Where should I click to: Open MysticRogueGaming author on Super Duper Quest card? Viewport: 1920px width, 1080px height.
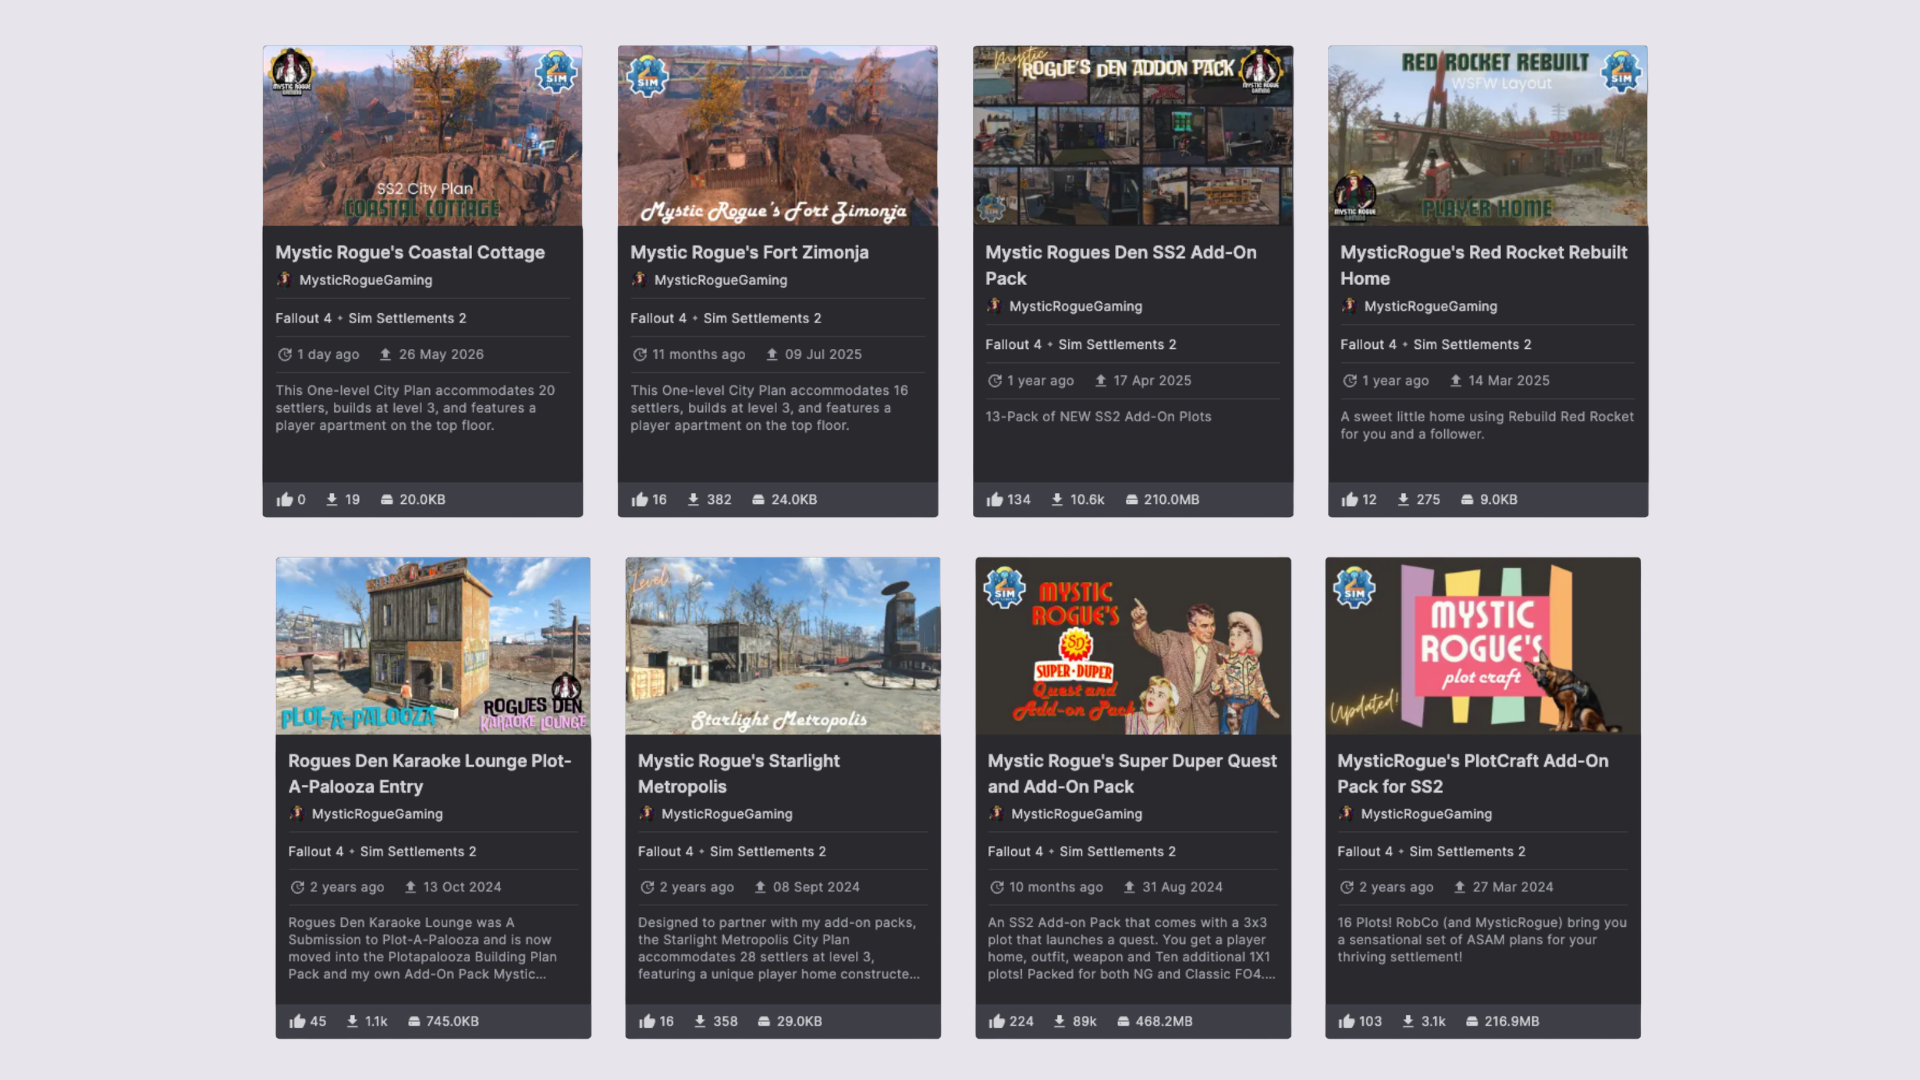(1077, 814)
